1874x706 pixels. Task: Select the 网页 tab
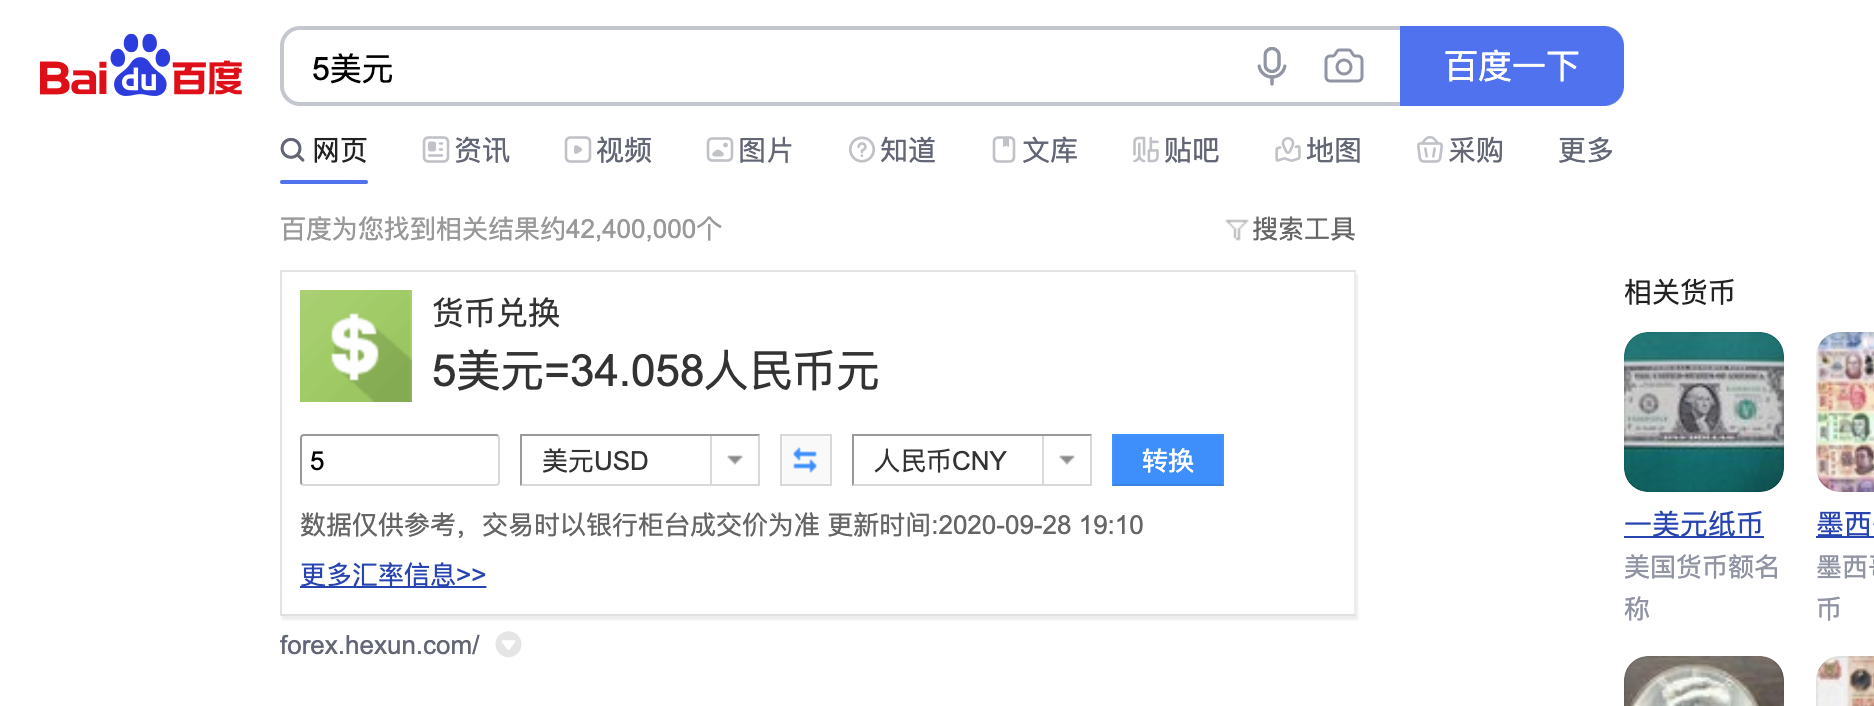(x=324, y=150)
